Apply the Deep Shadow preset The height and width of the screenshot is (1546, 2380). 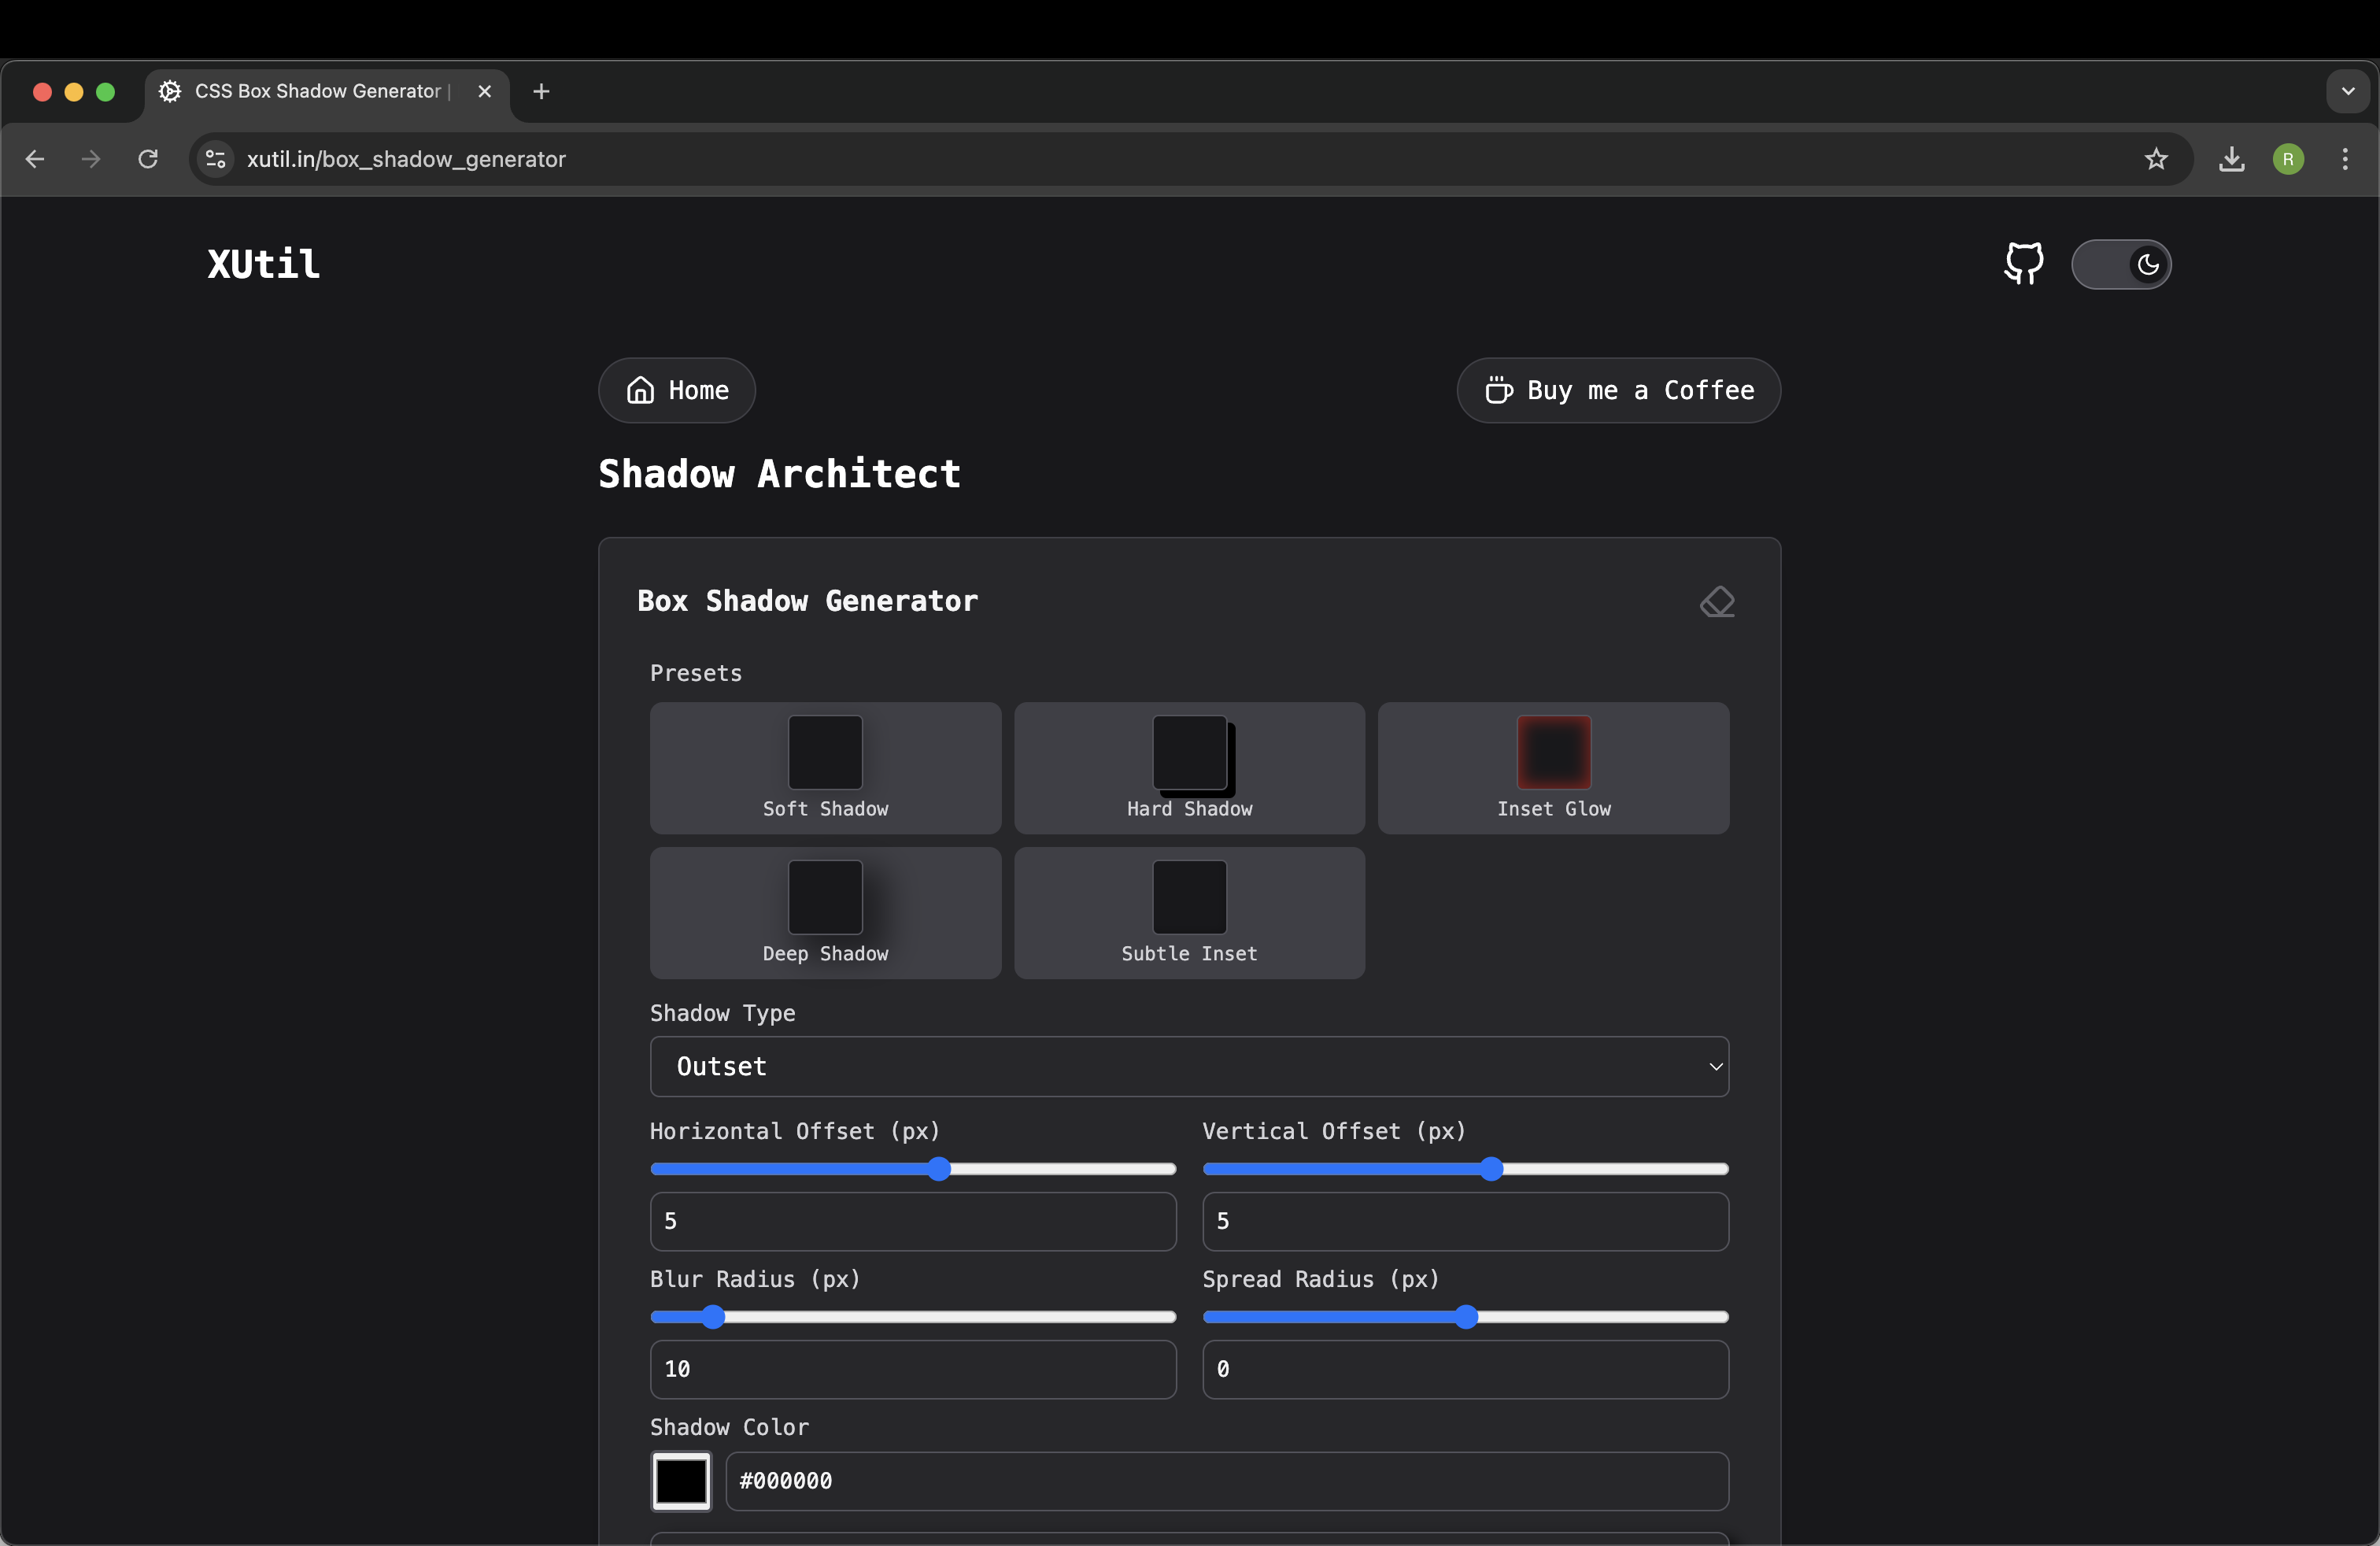[825, 913]
